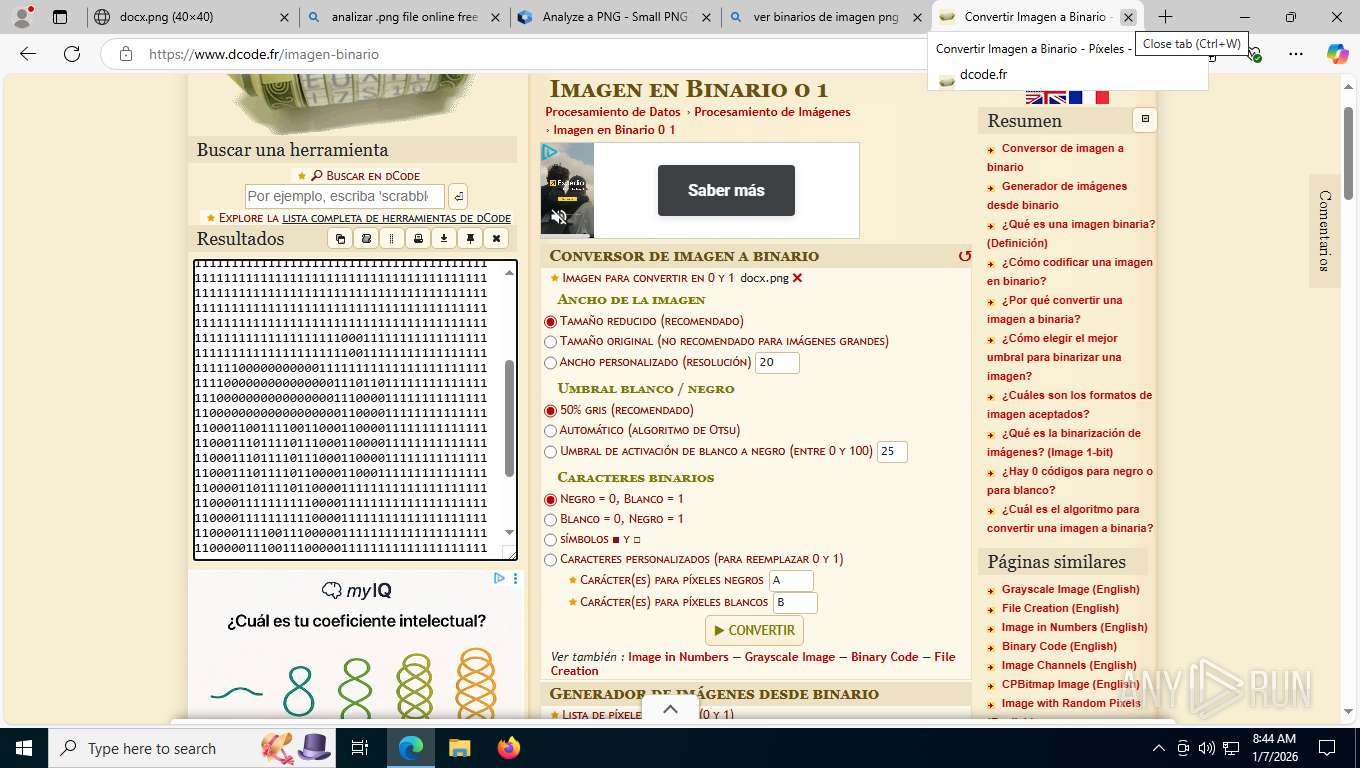Screen dimensions: 1360x768
Task: Mute the advertisement video speaker icon
Action: point(559,217)
